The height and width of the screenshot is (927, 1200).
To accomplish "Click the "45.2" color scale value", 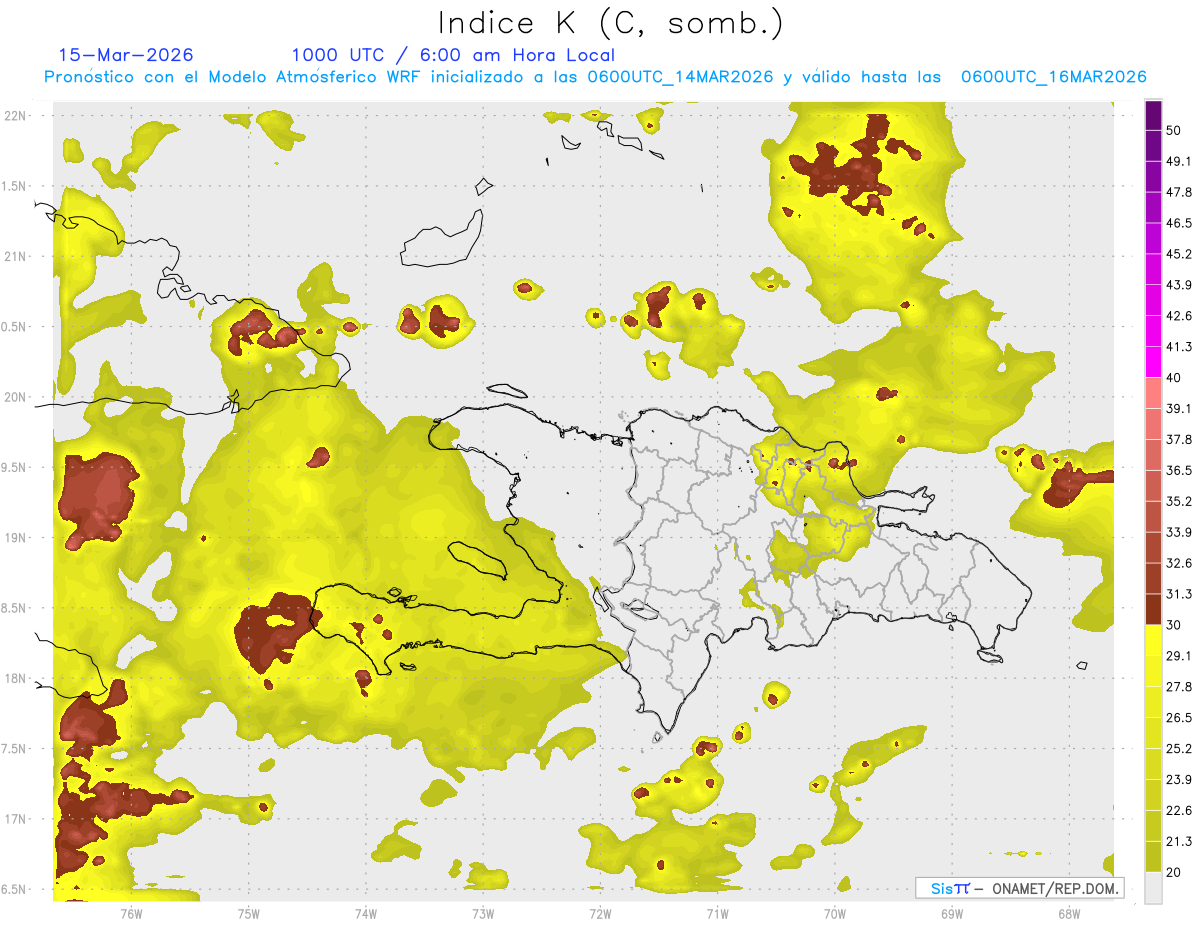I will pyautogui.click(x=1180, y=254).
